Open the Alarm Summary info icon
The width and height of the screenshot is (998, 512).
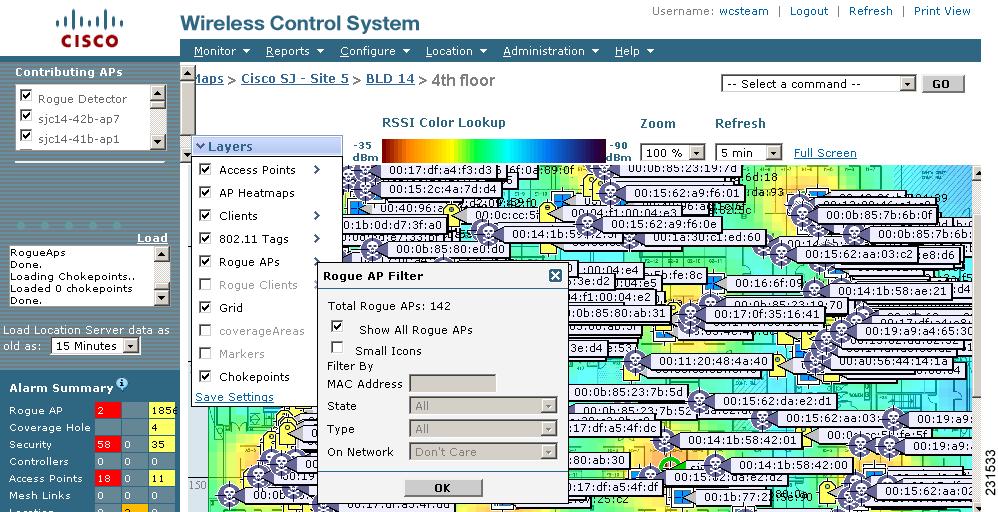(122, 383)
